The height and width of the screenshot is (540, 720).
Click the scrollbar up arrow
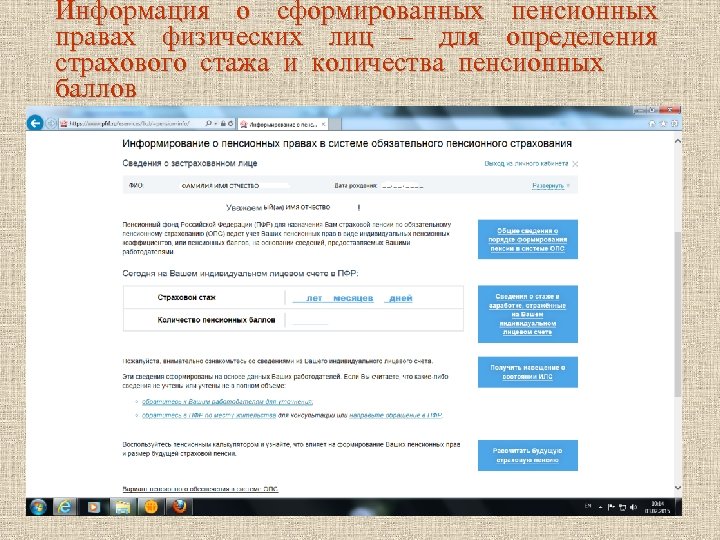pos(677,141)
